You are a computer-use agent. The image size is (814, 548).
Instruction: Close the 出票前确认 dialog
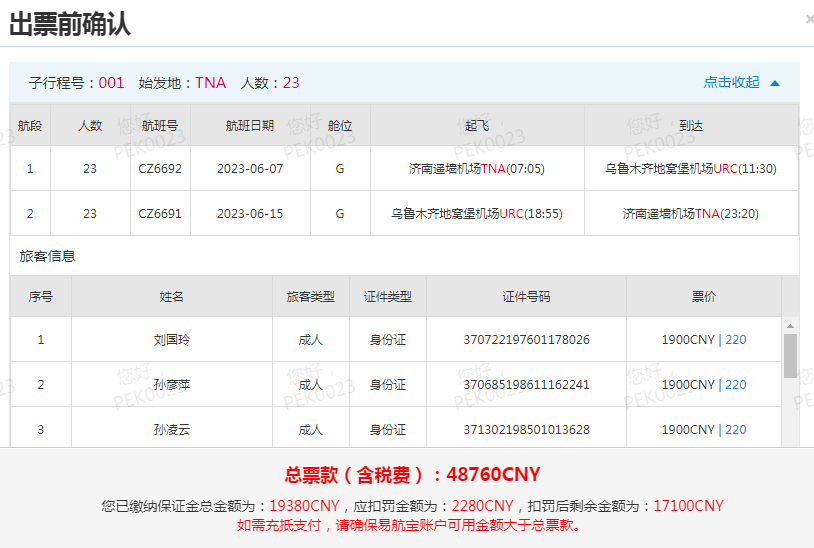(x=809, y=19)
